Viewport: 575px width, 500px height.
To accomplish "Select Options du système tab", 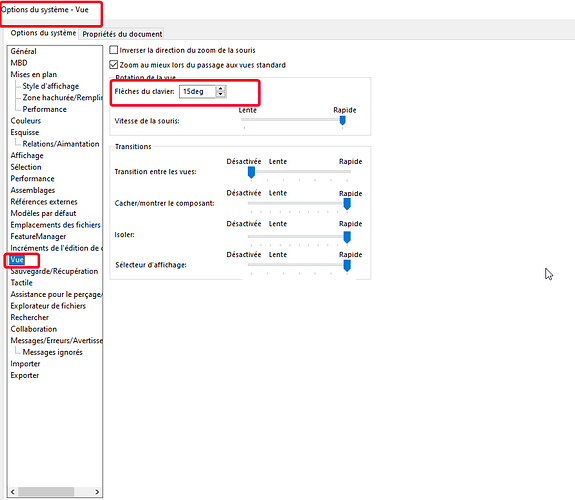I will [x=43, y=33].
